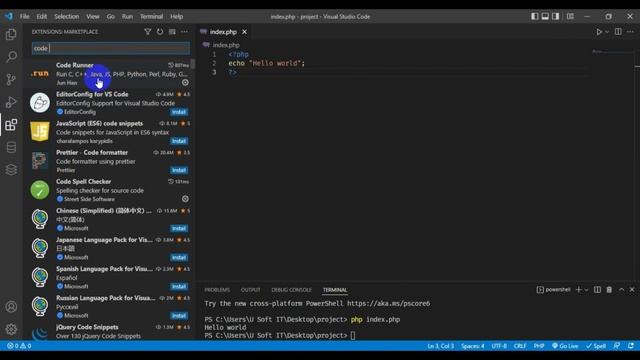Change Spaces: 4 indentation setting
The width and height of the screenshot is (640, 360).
[472, 346]
